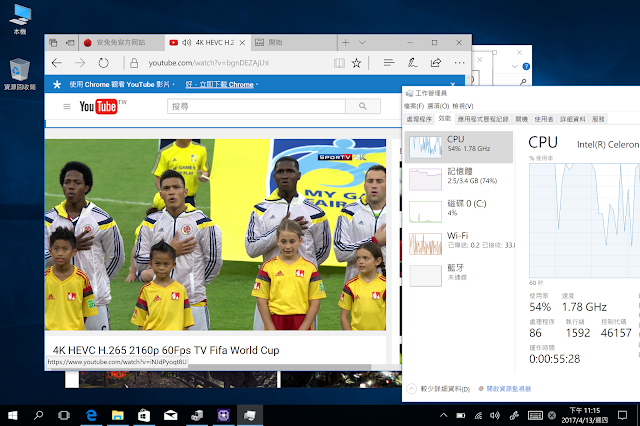Open Edge reading view book icon
This screenshot has width=640, height=426.
click(x=339, y=63)
